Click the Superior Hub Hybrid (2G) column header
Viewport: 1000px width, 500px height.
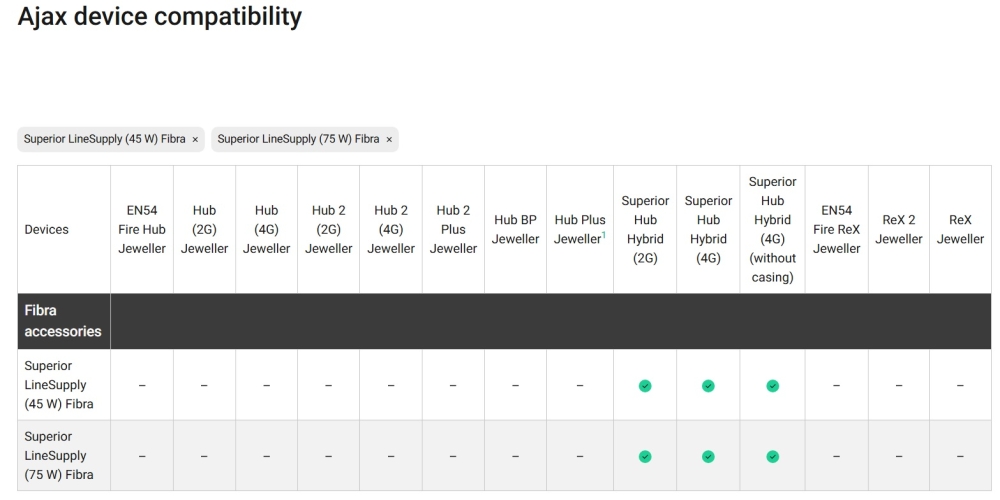(x=645, y=229)
